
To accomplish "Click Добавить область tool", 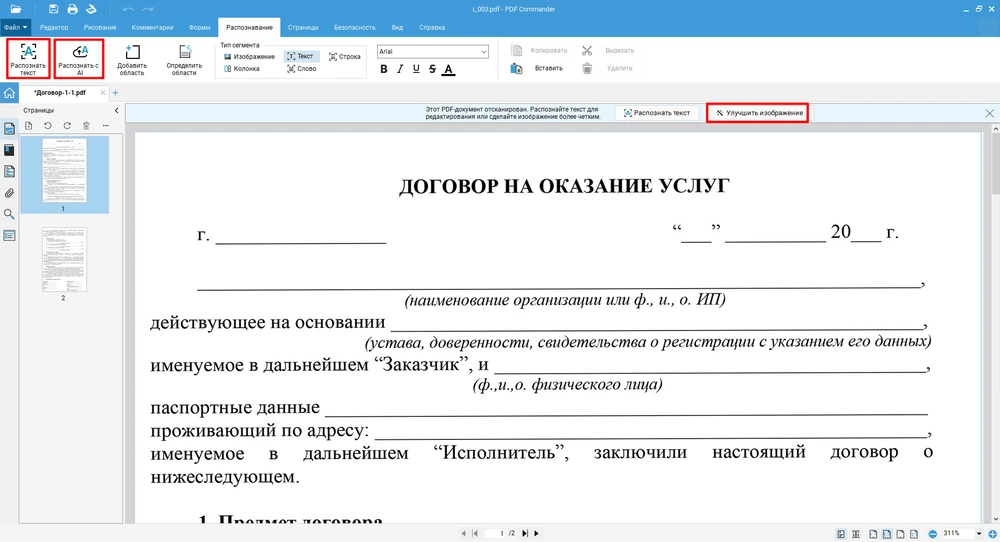I will (132, 59).
